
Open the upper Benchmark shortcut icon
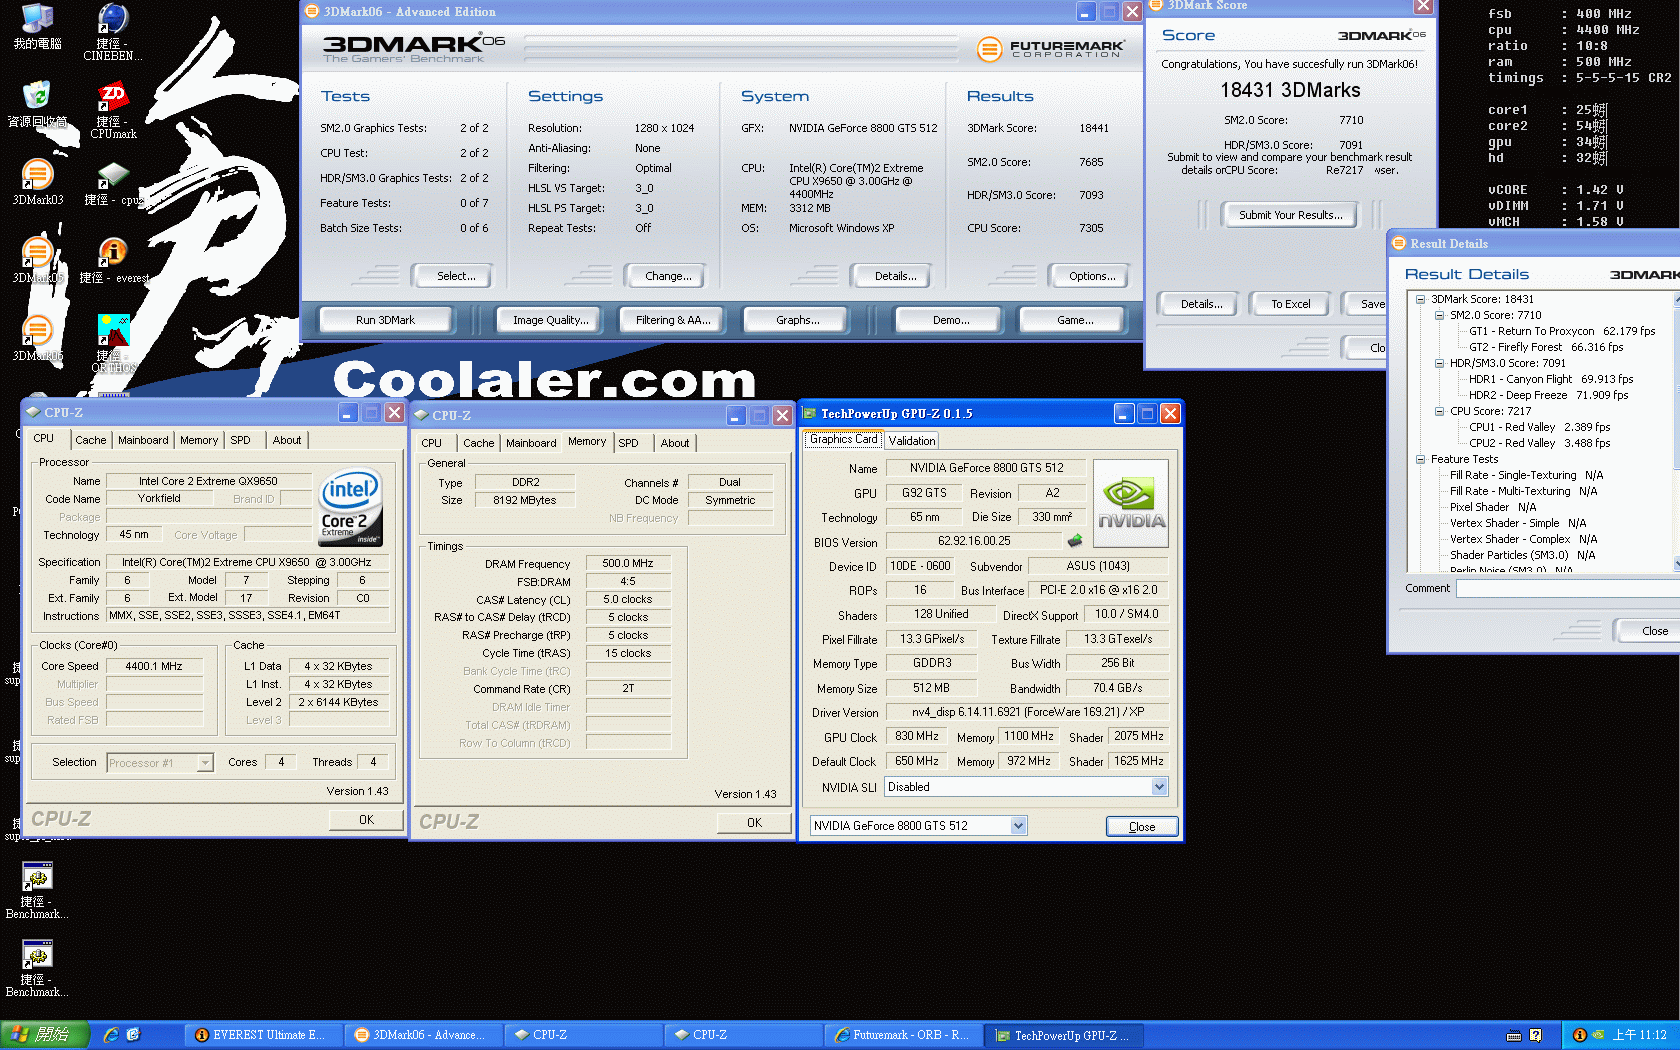37,891
